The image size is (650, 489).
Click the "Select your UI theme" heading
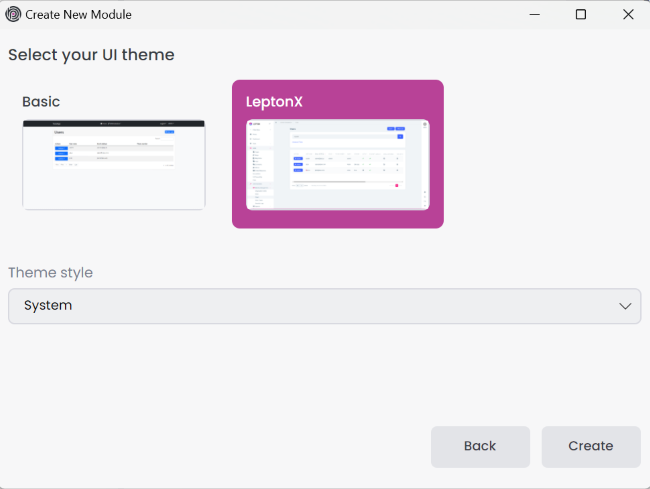coord(91,55)
